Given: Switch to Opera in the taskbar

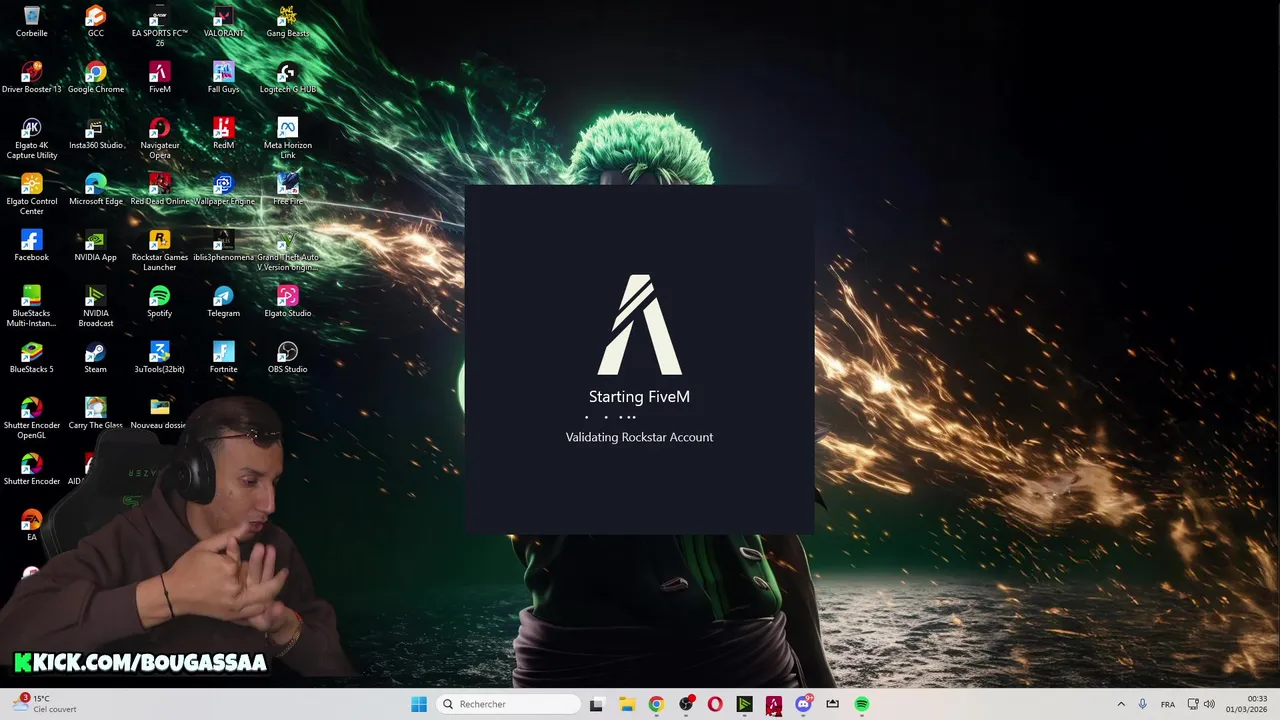Looking at the screenshot, I should point(715,704).
